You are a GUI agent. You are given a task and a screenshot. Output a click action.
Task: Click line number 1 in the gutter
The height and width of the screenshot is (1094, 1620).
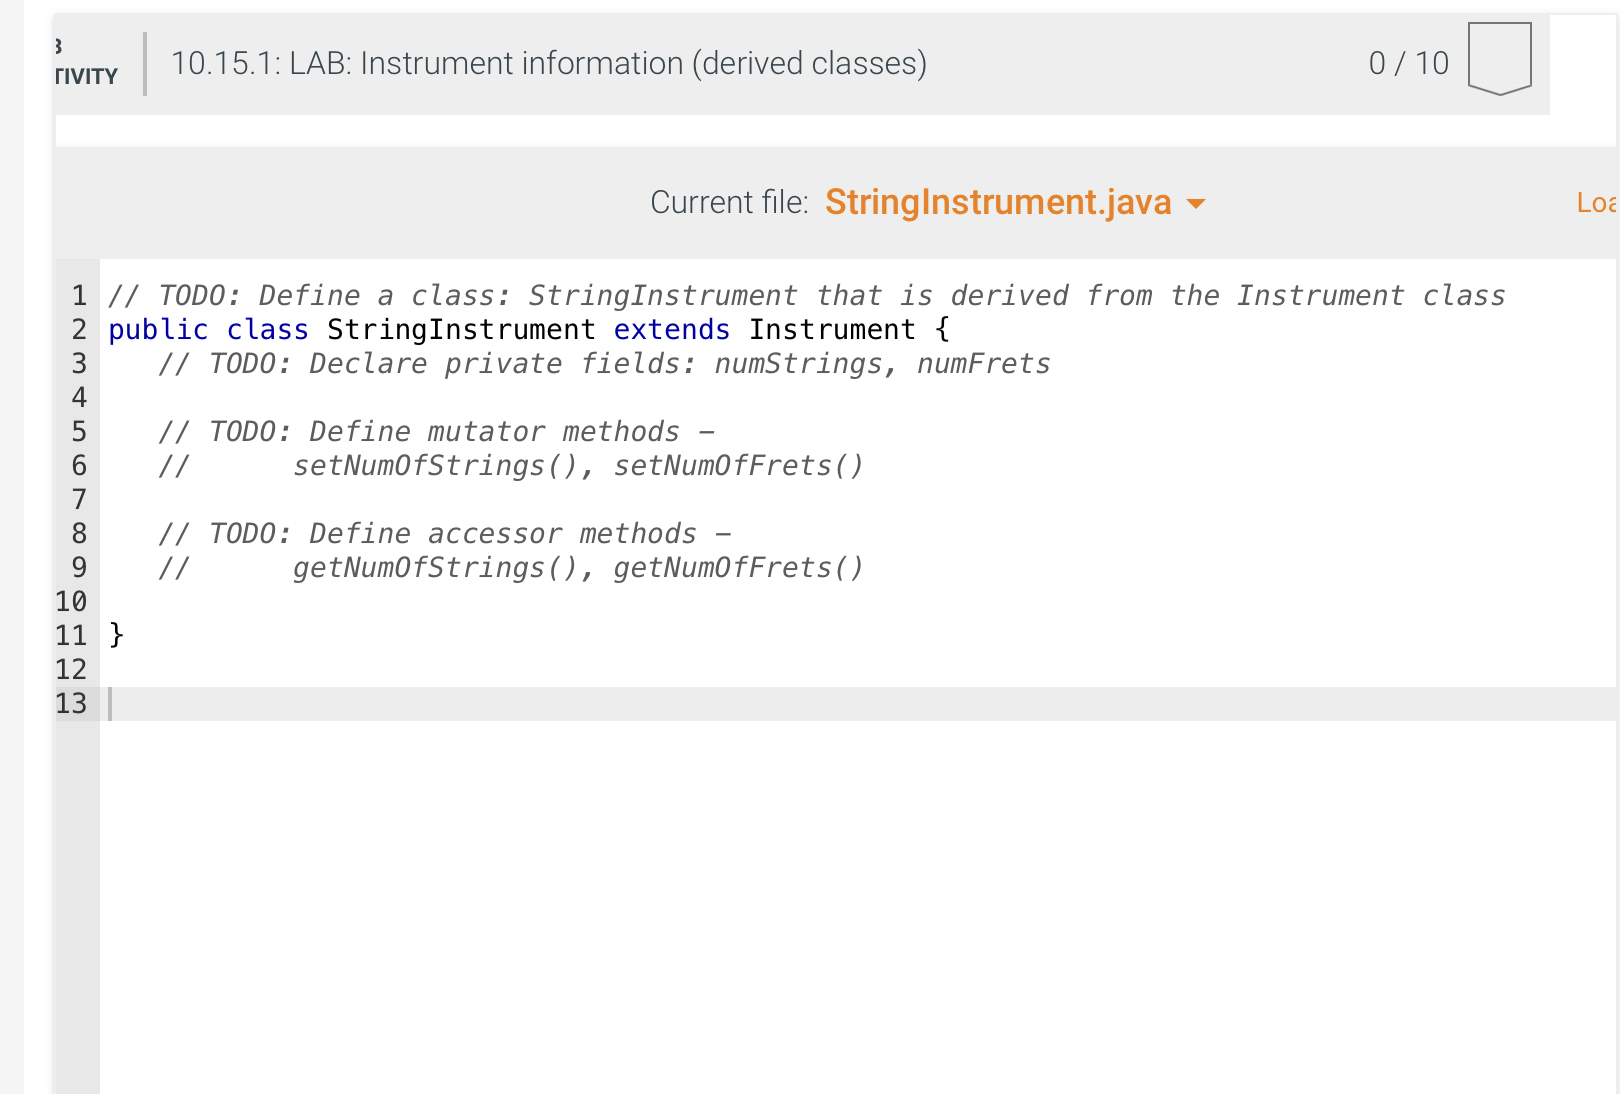(x=78, y=295)
